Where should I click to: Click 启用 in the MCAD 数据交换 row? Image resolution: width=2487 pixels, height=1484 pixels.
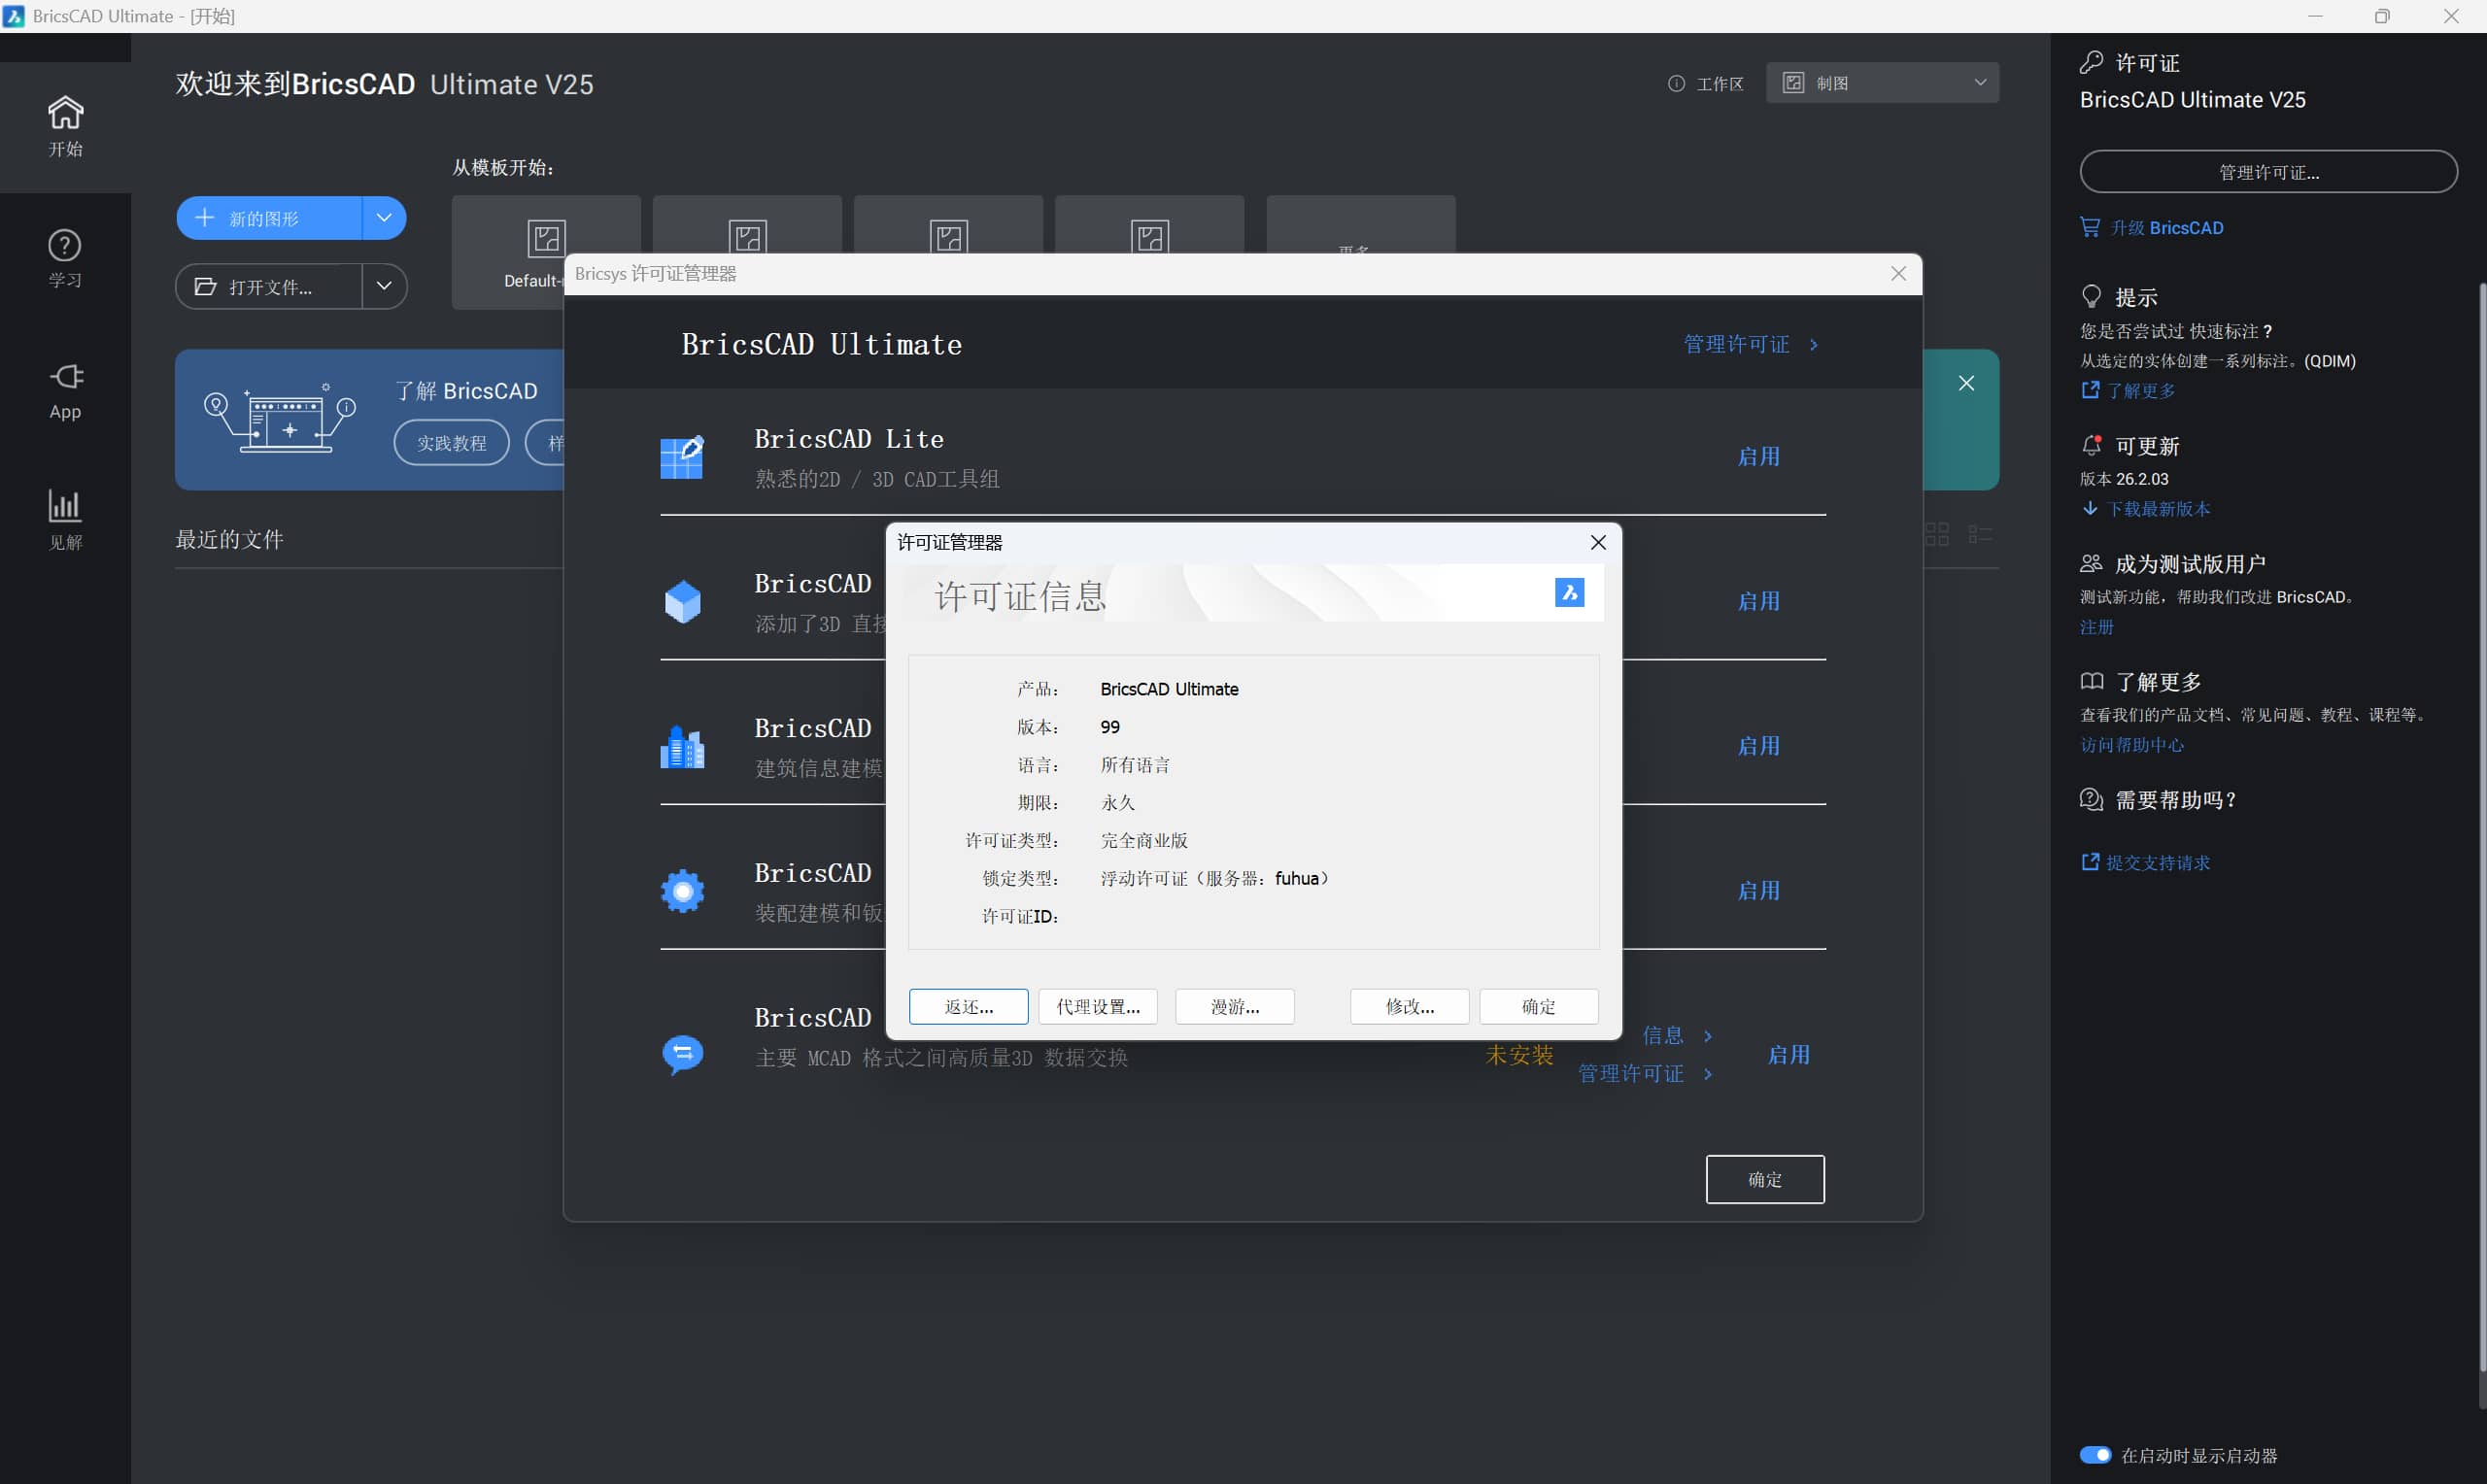[x=1788, y=1055]
